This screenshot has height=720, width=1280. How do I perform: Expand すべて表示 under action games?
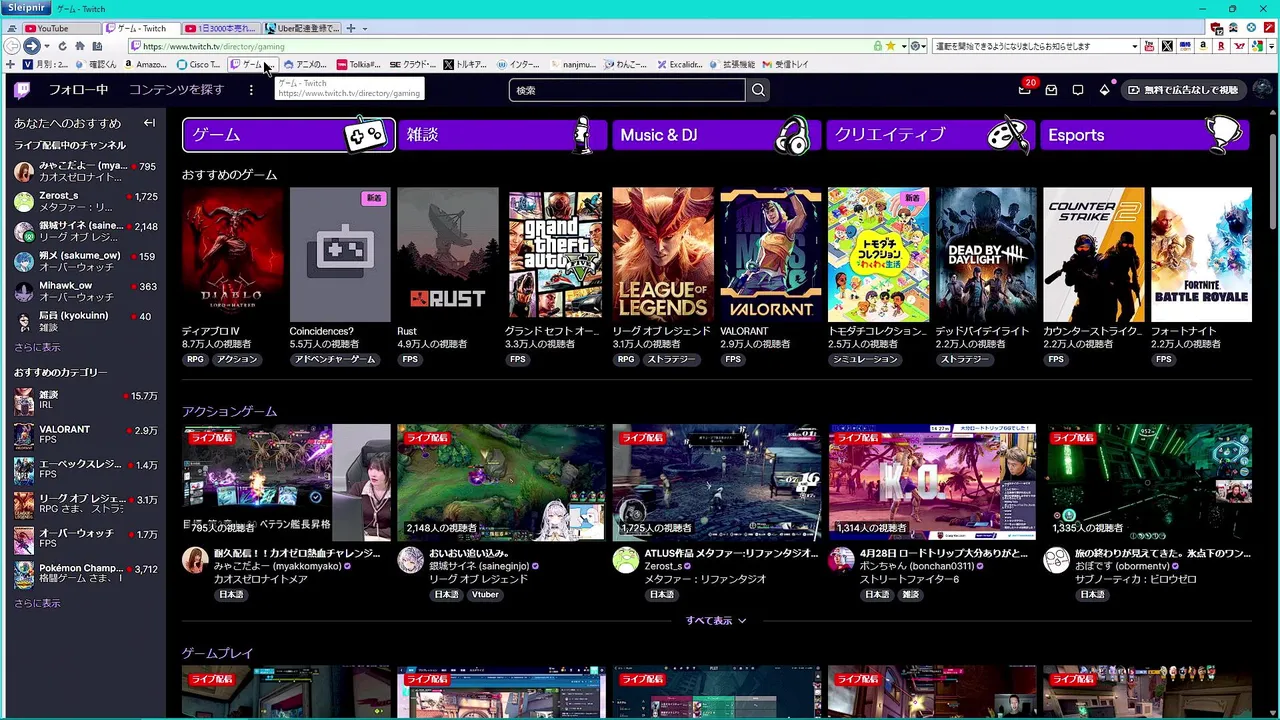(x=716, y=621)
